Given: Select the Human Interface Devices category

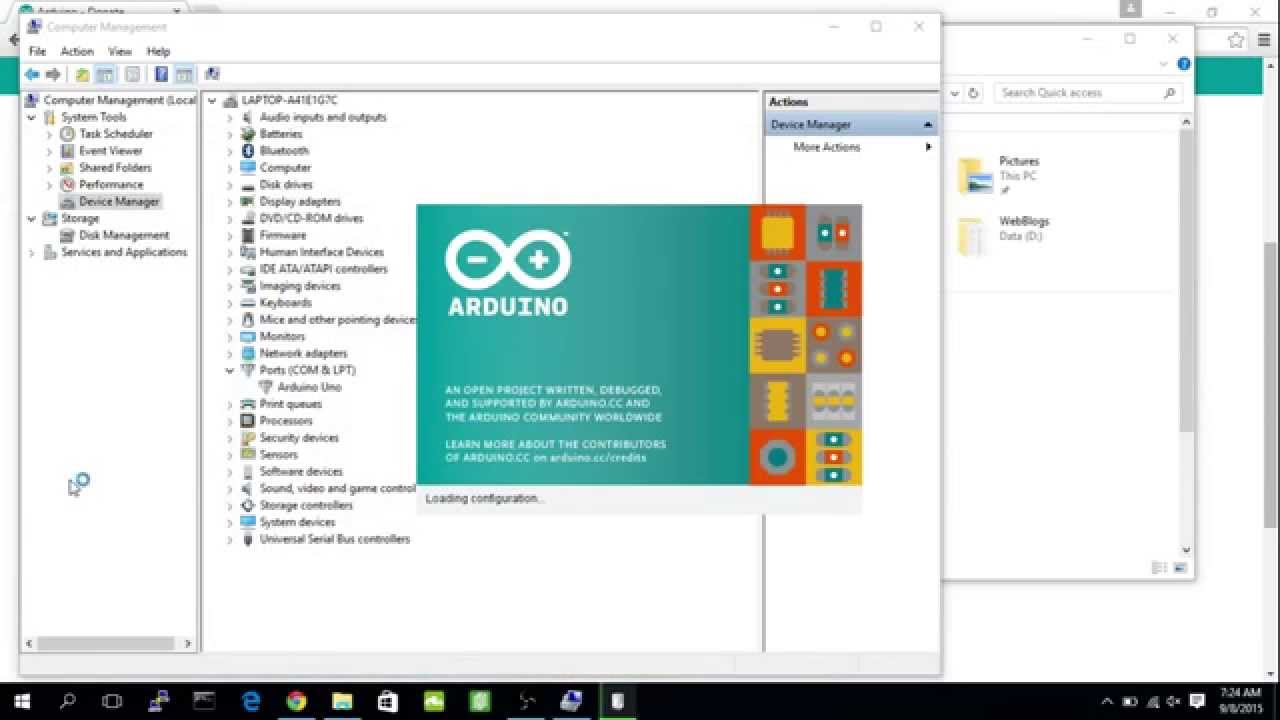Looking at the screenshot, I should (x=321, y=252).
